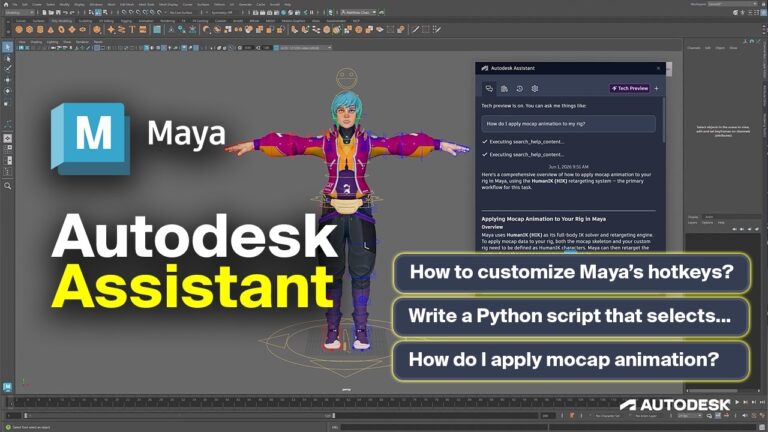Click the Home icon in Maya's menu bar
Screen dimensions: 768x432
[6, 4]
